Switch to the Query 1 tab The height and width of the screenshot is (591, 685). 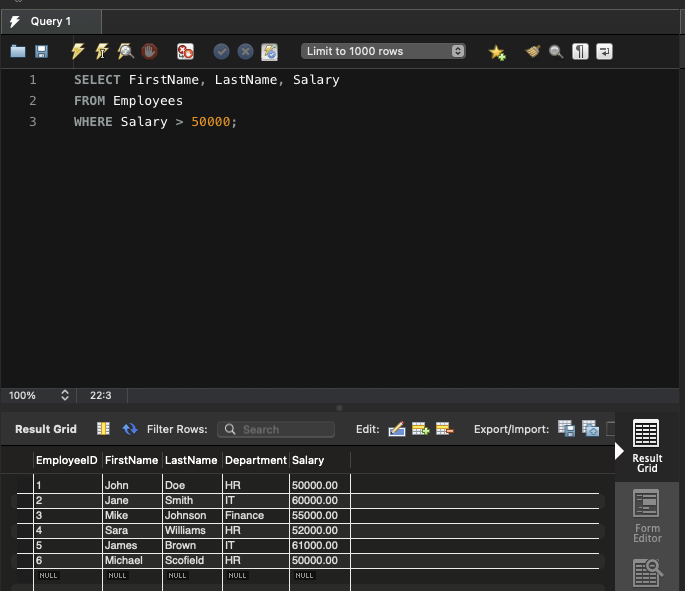pos(50,21)
